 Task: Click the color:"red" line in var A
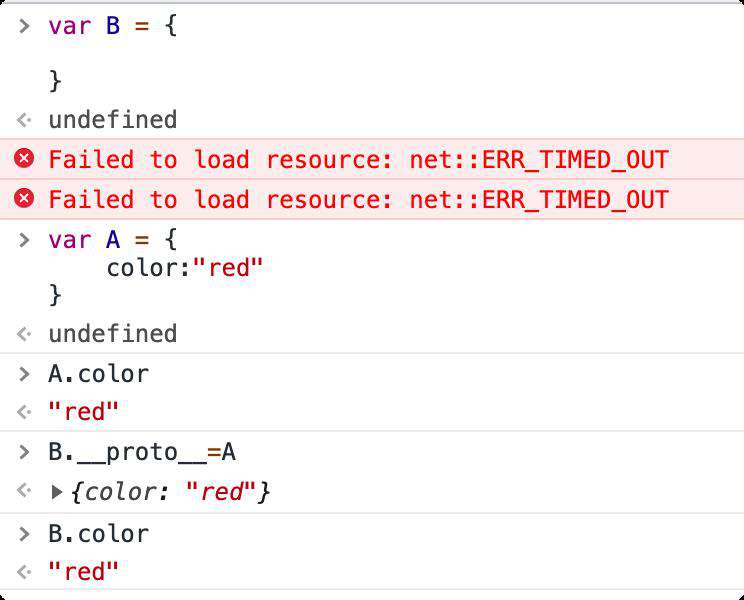pyautogui.click(x=185, y=268)
